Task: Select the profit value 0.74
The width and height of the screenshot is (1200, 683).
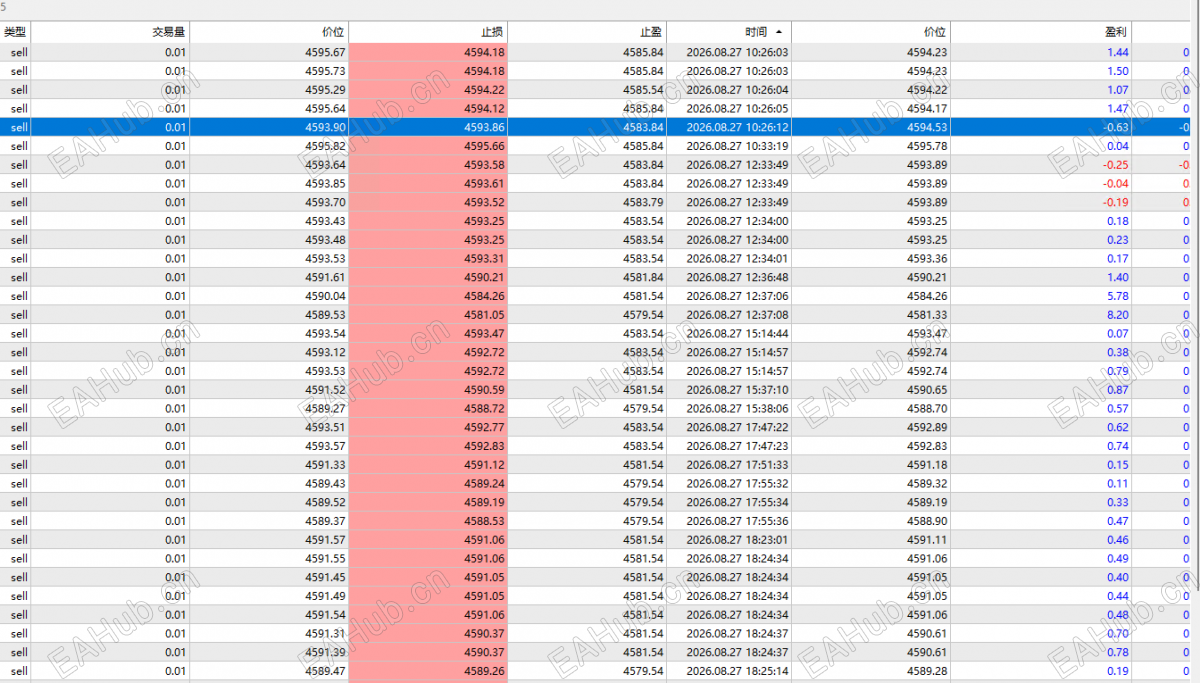Action: point(1118,445)
